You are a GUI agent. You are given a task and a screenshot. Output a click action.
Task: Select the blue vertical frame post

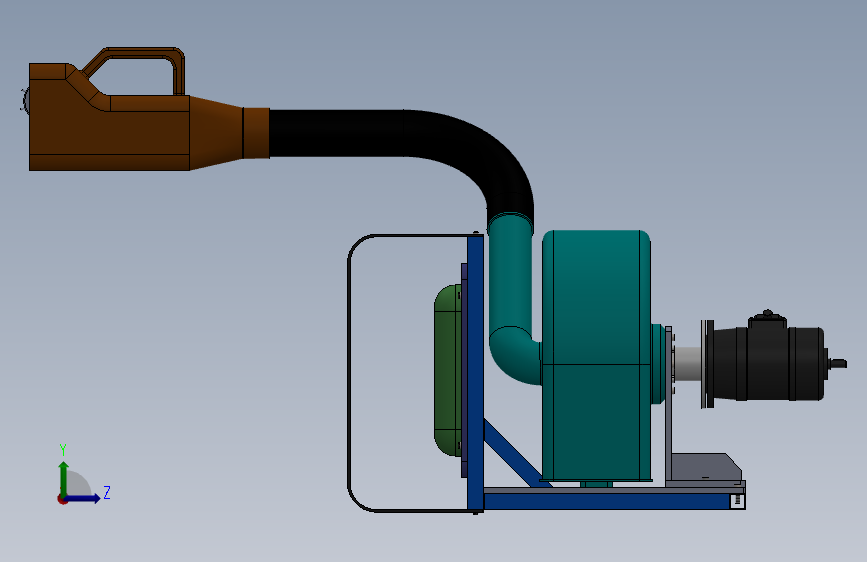click(x=476, y=373)
